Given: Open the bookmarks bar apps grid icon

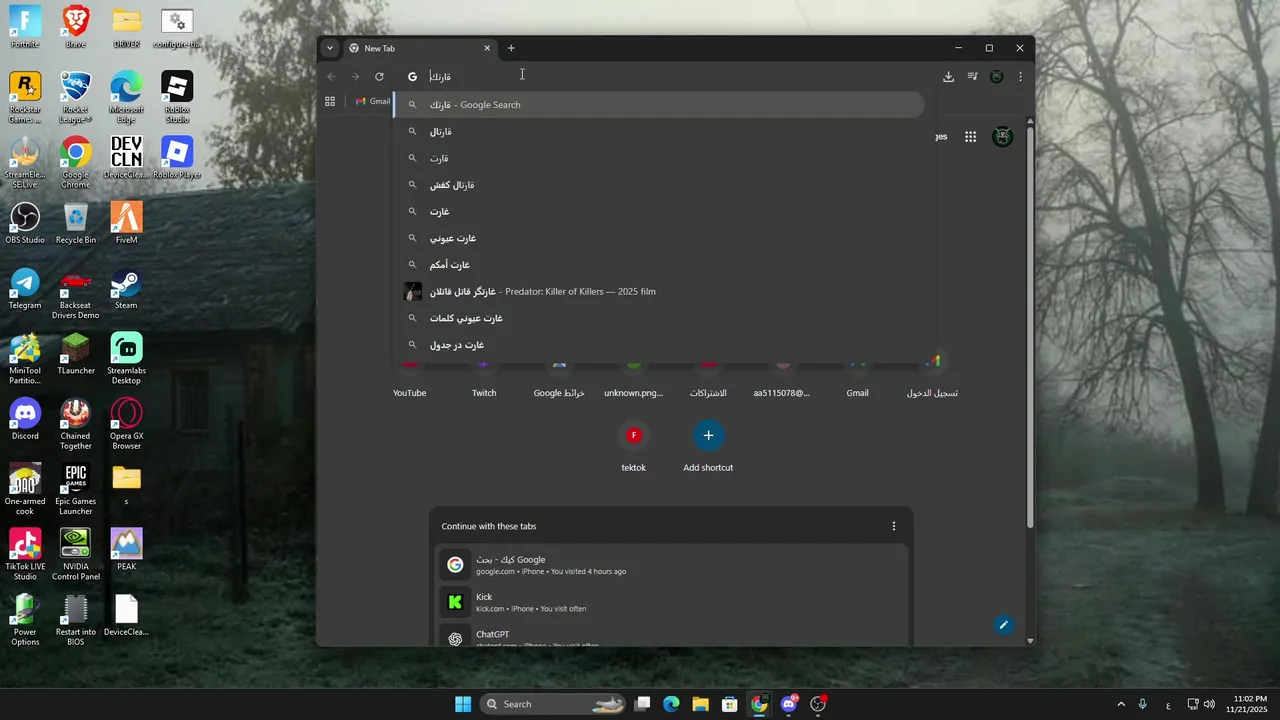Looking at the screenshot, I should click(x=330, y=101).
